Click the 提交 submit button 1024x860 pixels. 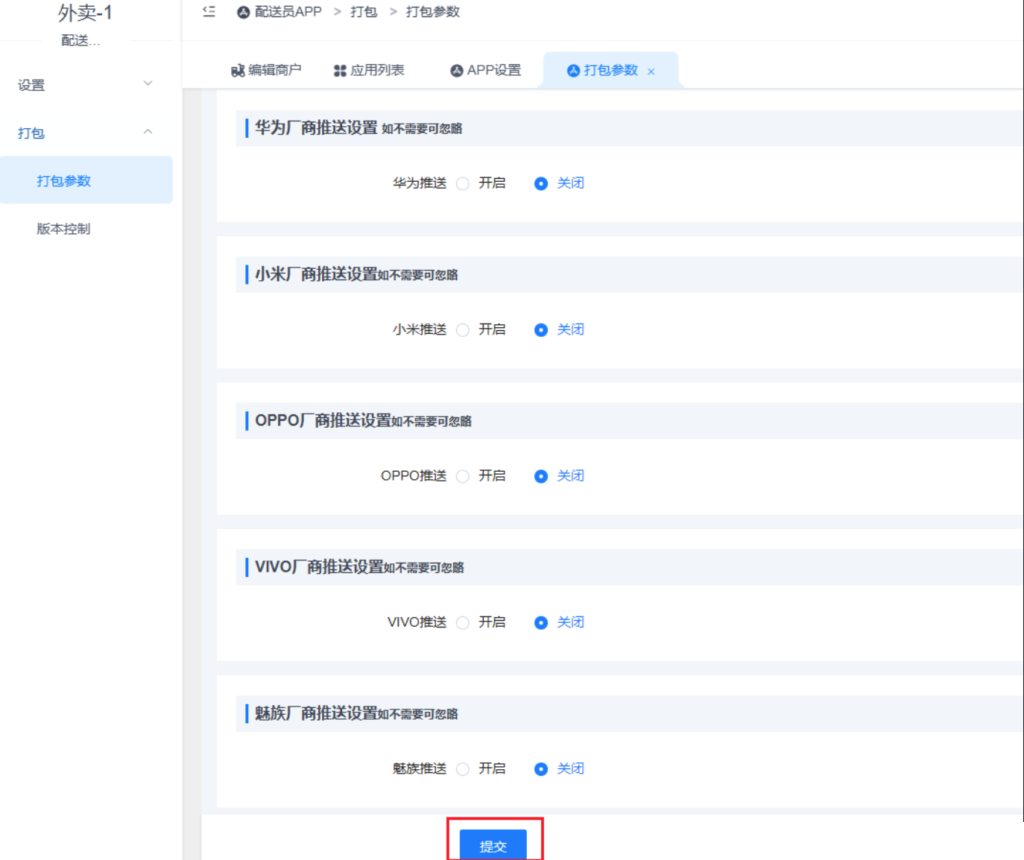click(493, 846)
